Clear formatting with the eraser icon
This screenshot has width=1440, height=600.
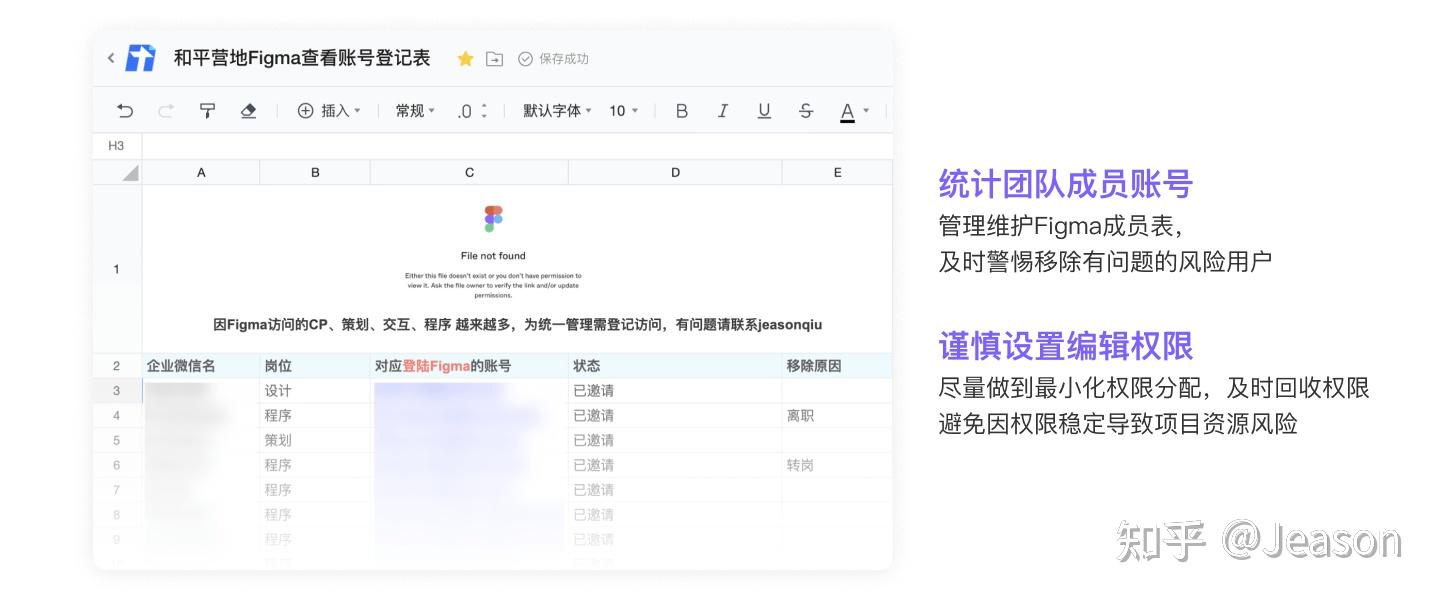[248, 111]
